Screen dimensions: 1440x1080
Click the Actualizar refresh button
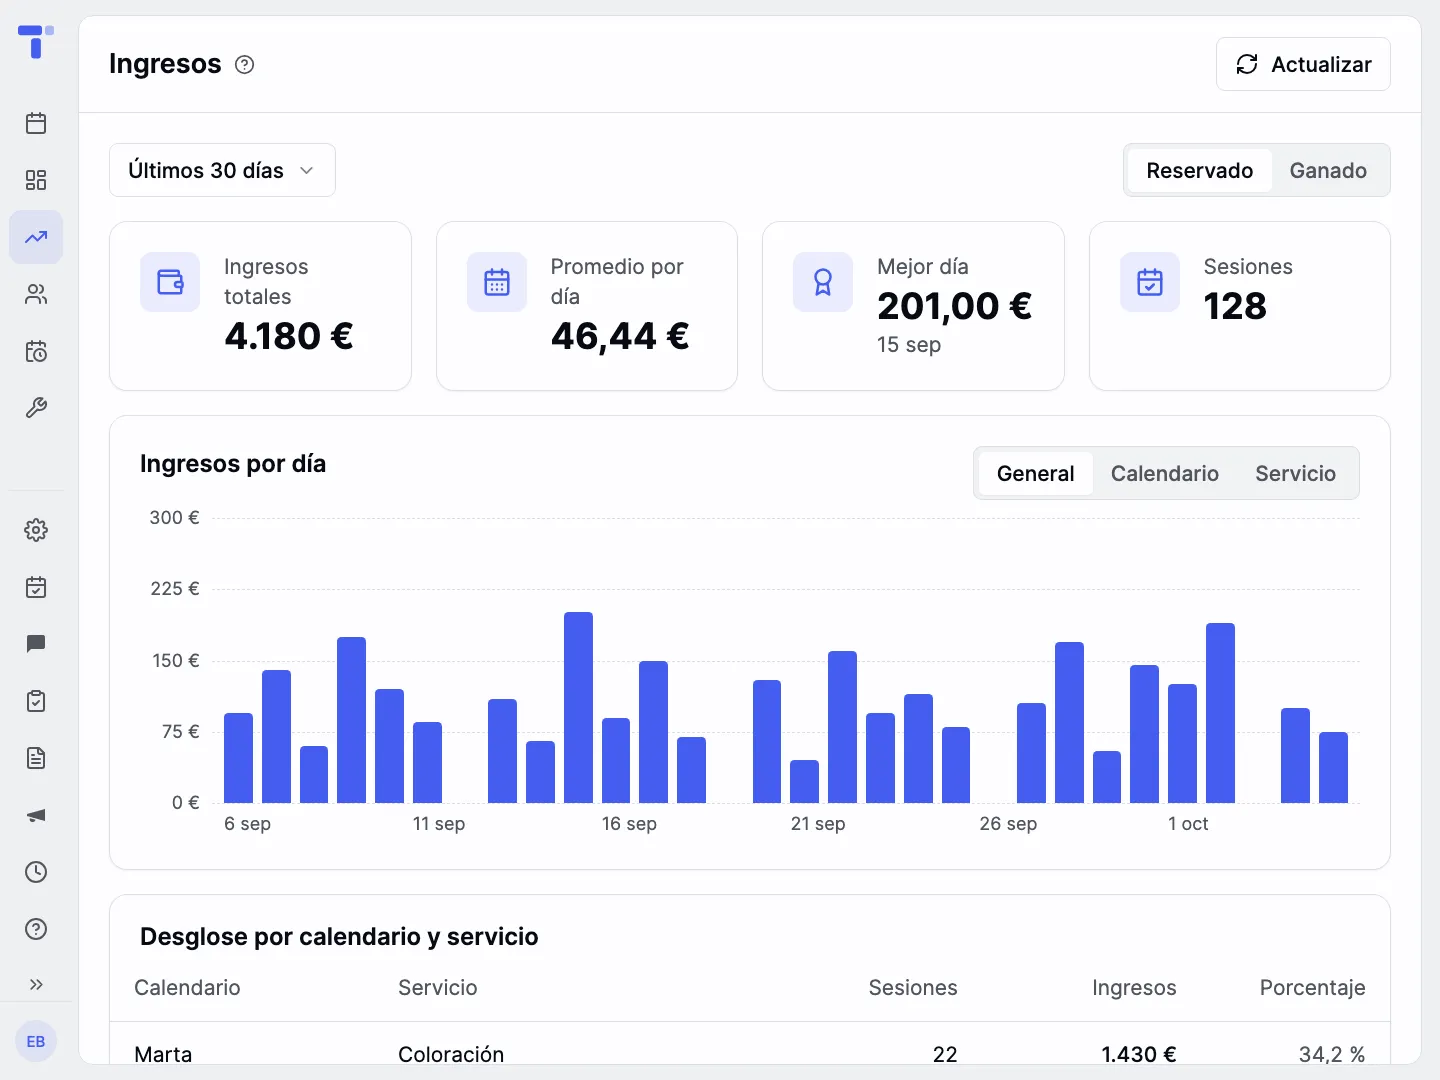pyautogui.click(x=1303, y=64)
